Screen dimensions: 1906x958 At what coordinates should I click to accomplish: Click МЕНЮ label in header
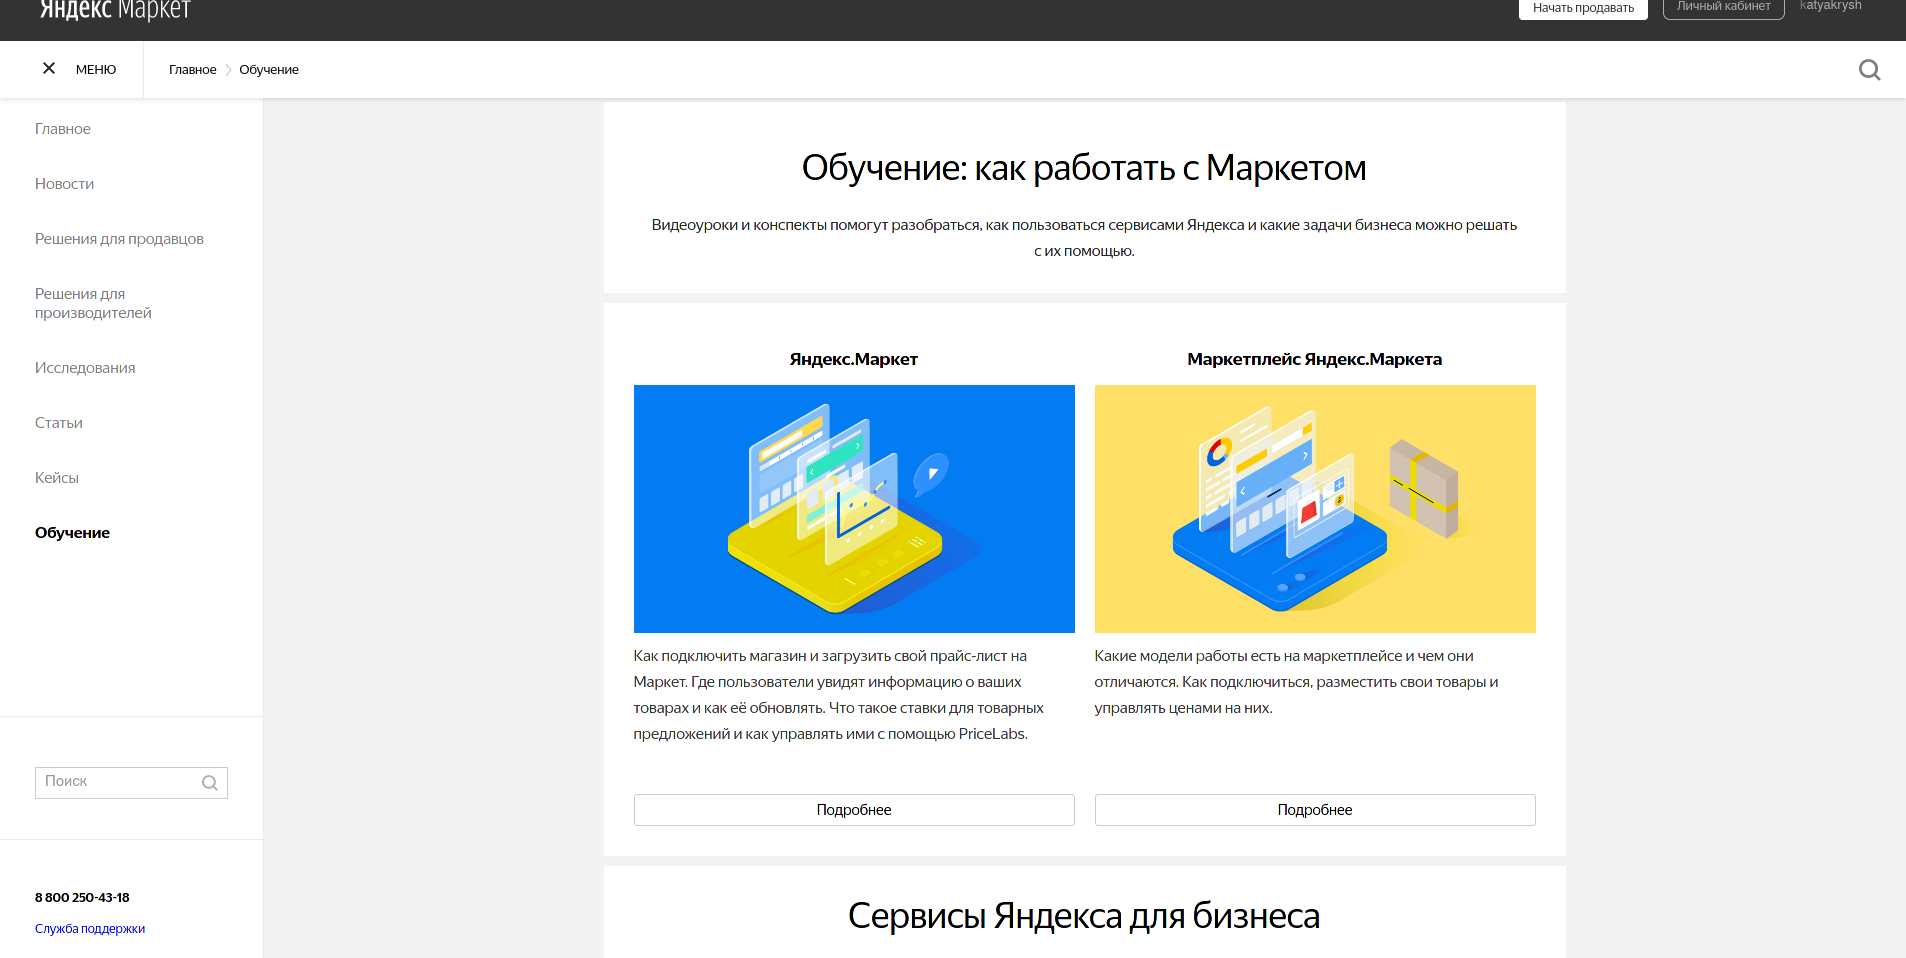tap(96, 70)
